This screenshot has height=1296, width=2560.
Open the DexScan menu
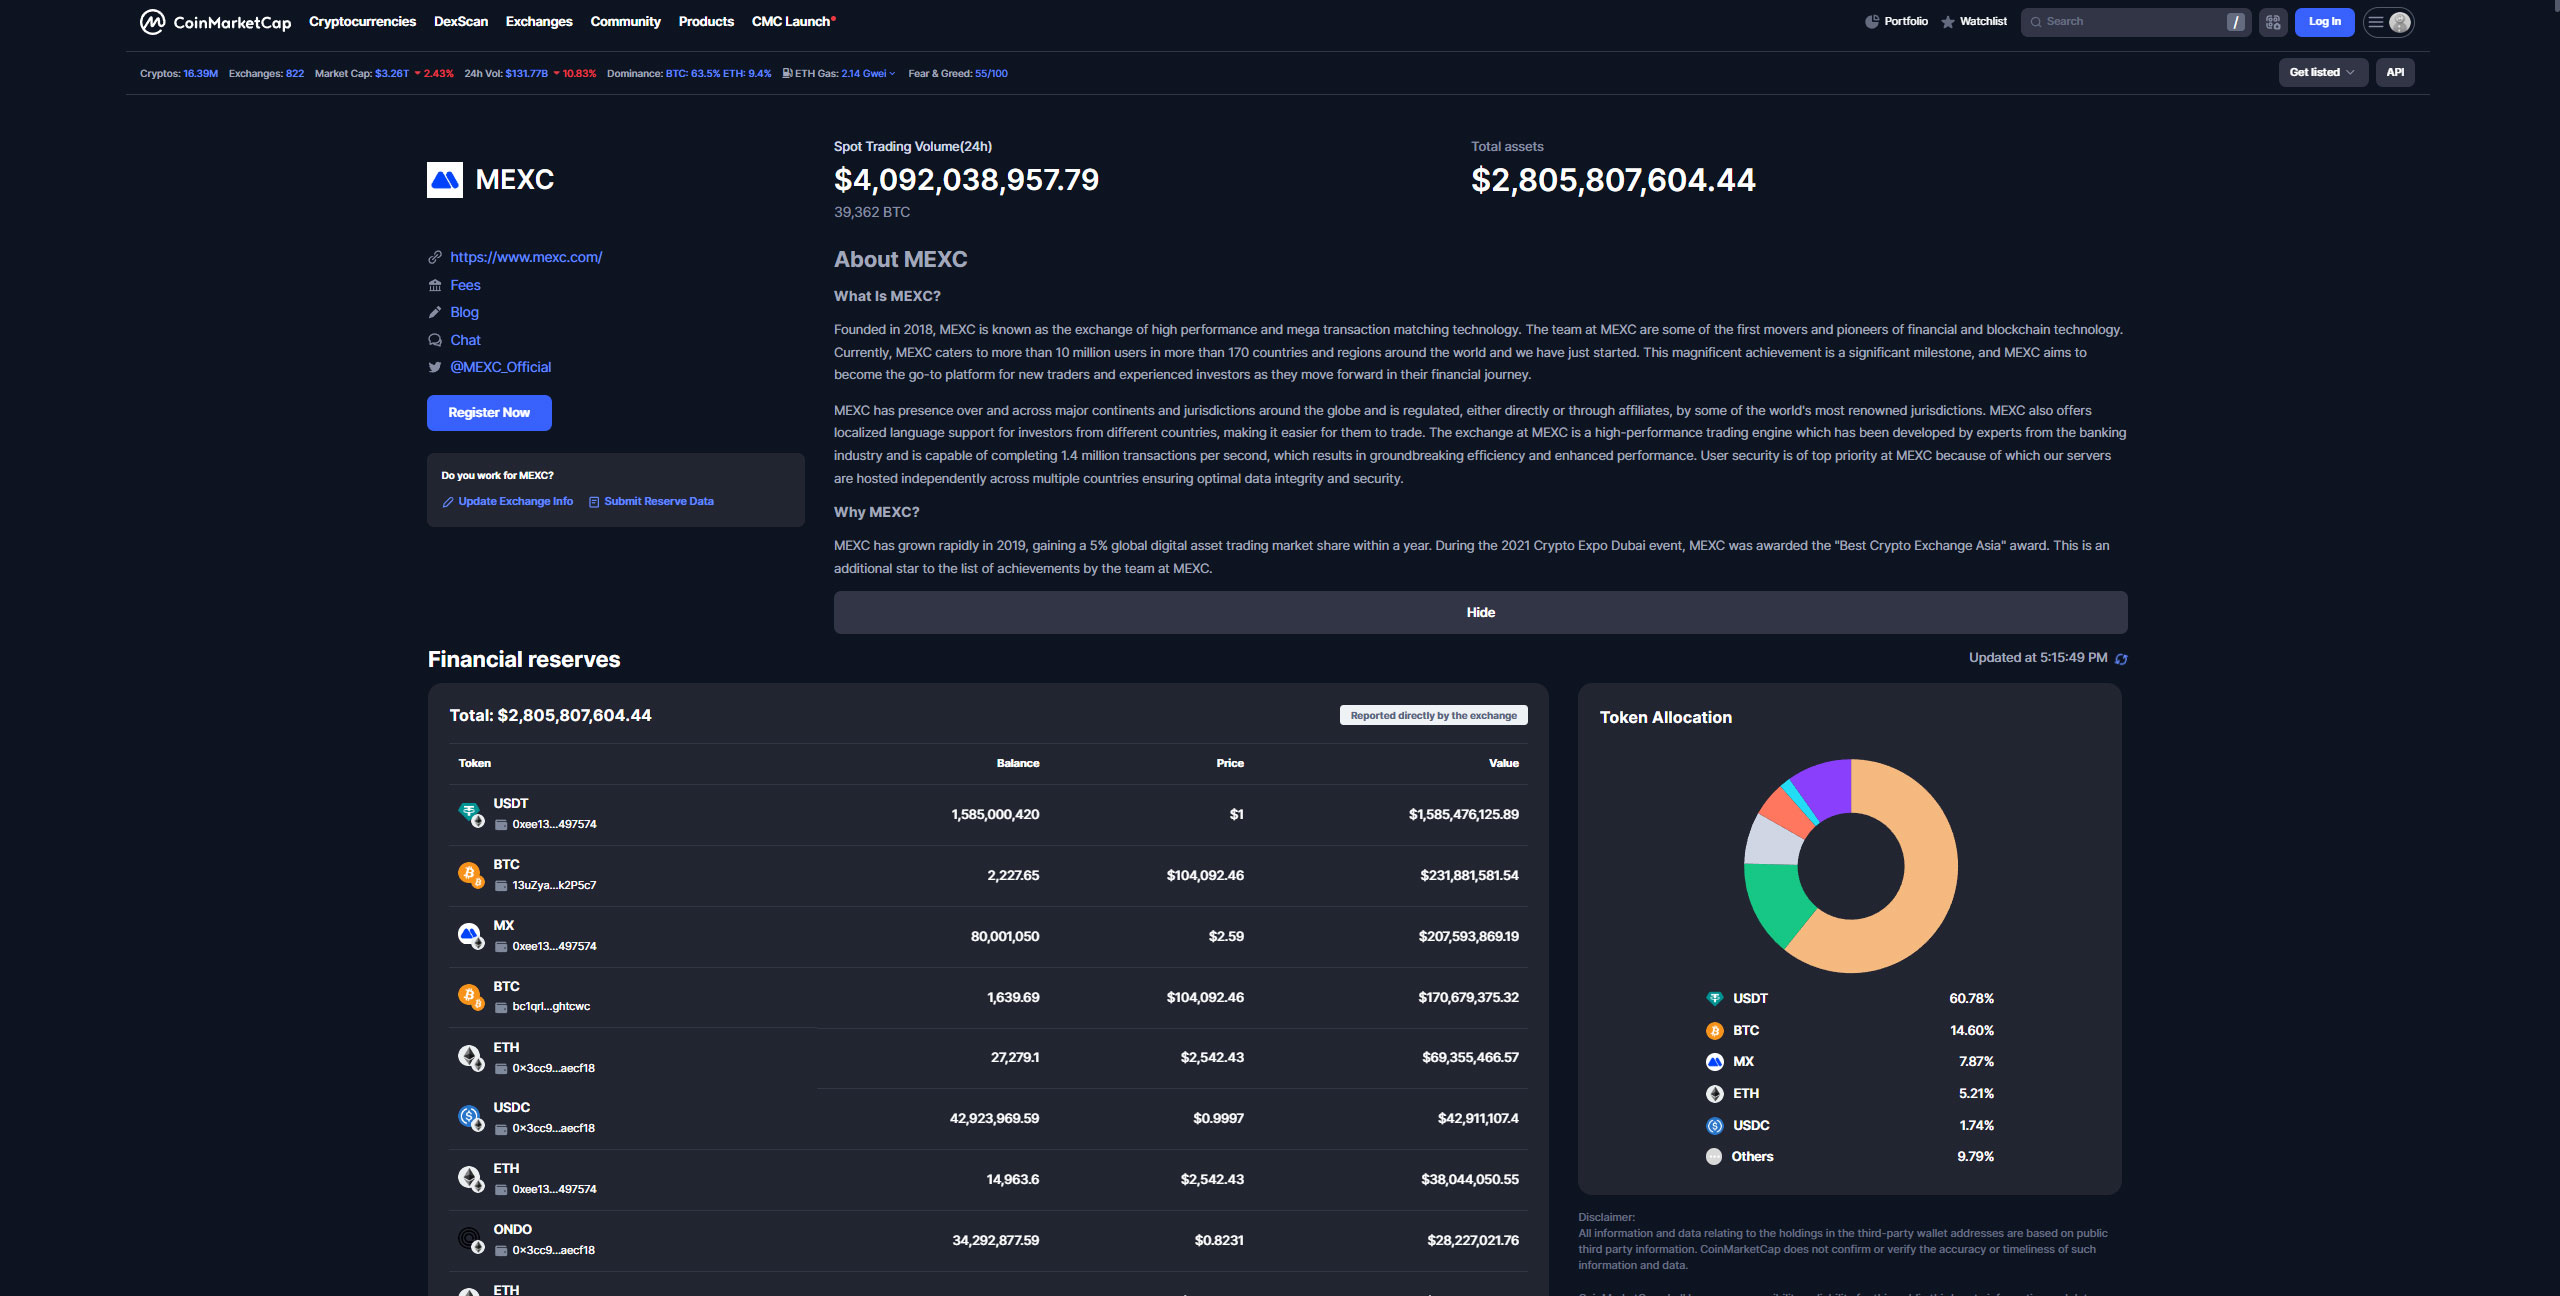tap(461, 22)
